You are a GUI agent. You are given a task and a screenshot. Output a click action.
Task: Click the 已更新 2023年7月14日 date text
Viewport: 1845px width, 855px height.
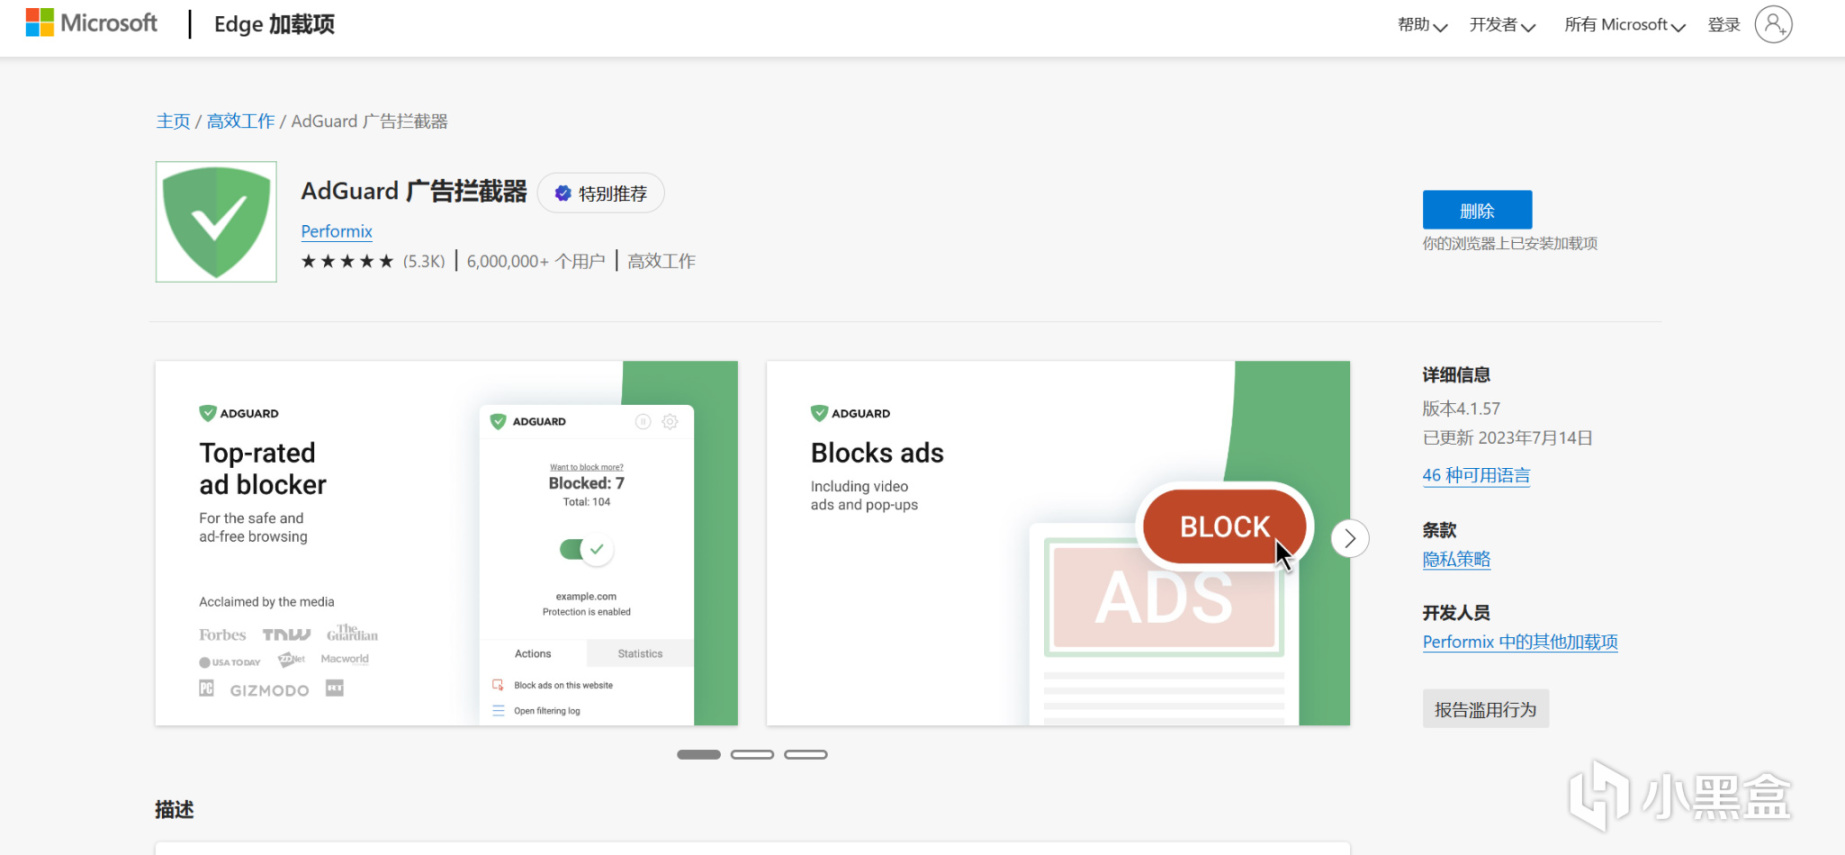(x=1508, y=438)
